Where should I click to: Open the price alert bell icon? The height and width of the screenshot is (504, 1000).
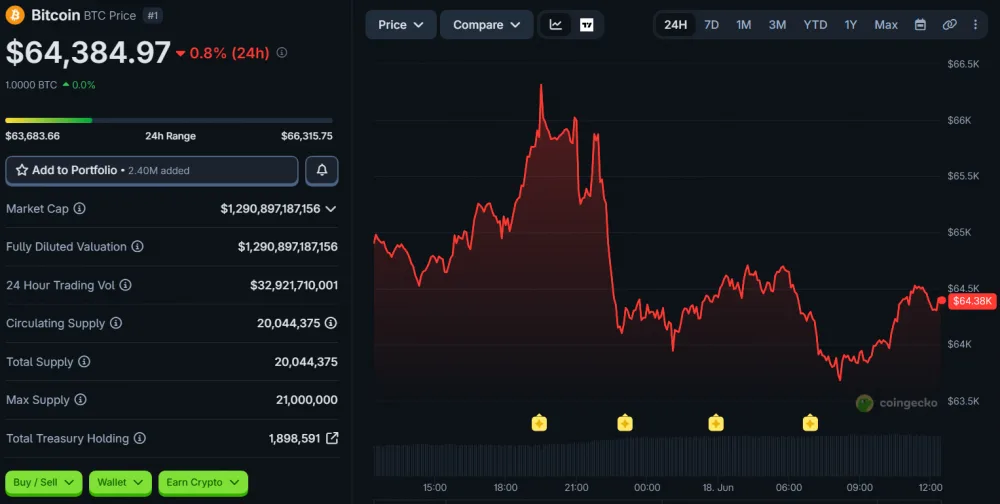click(322, 170)
